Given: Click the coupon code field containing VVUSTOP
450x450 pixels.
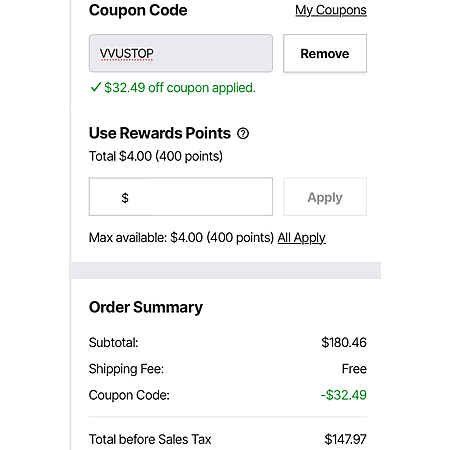Looking at the screenshot, I should tap(181, 53).
